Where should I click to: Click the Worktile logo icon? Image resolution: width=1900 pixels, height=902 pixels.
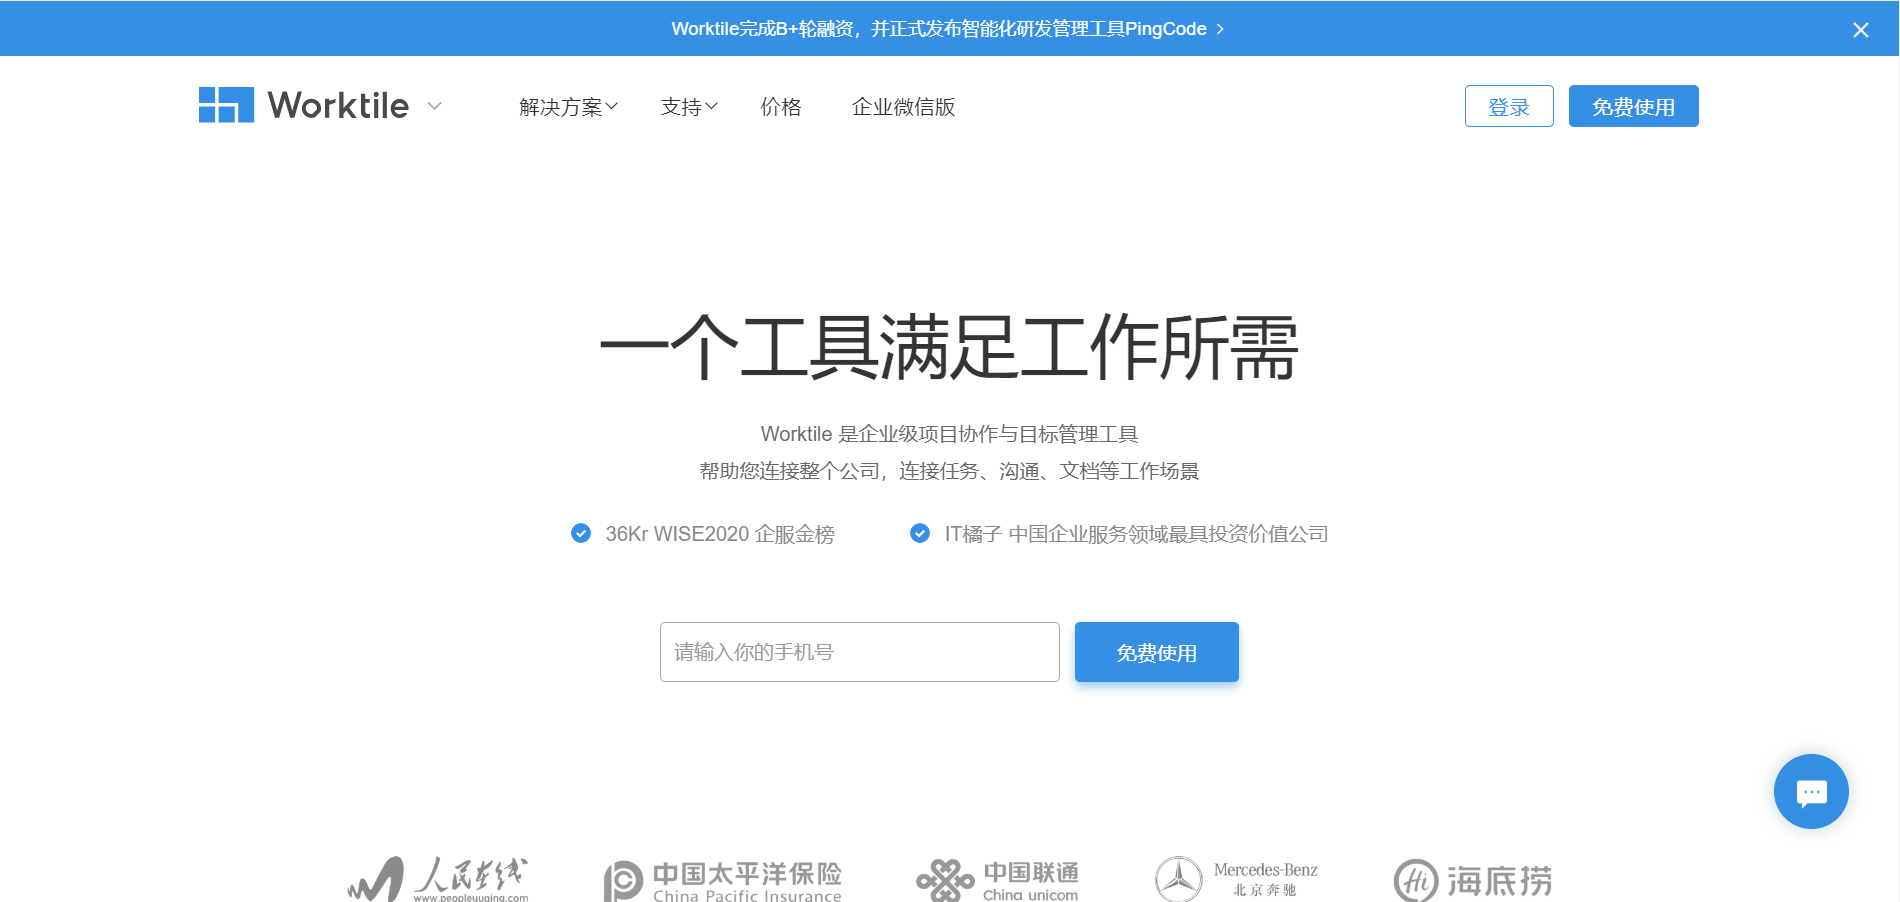point(226,105)
